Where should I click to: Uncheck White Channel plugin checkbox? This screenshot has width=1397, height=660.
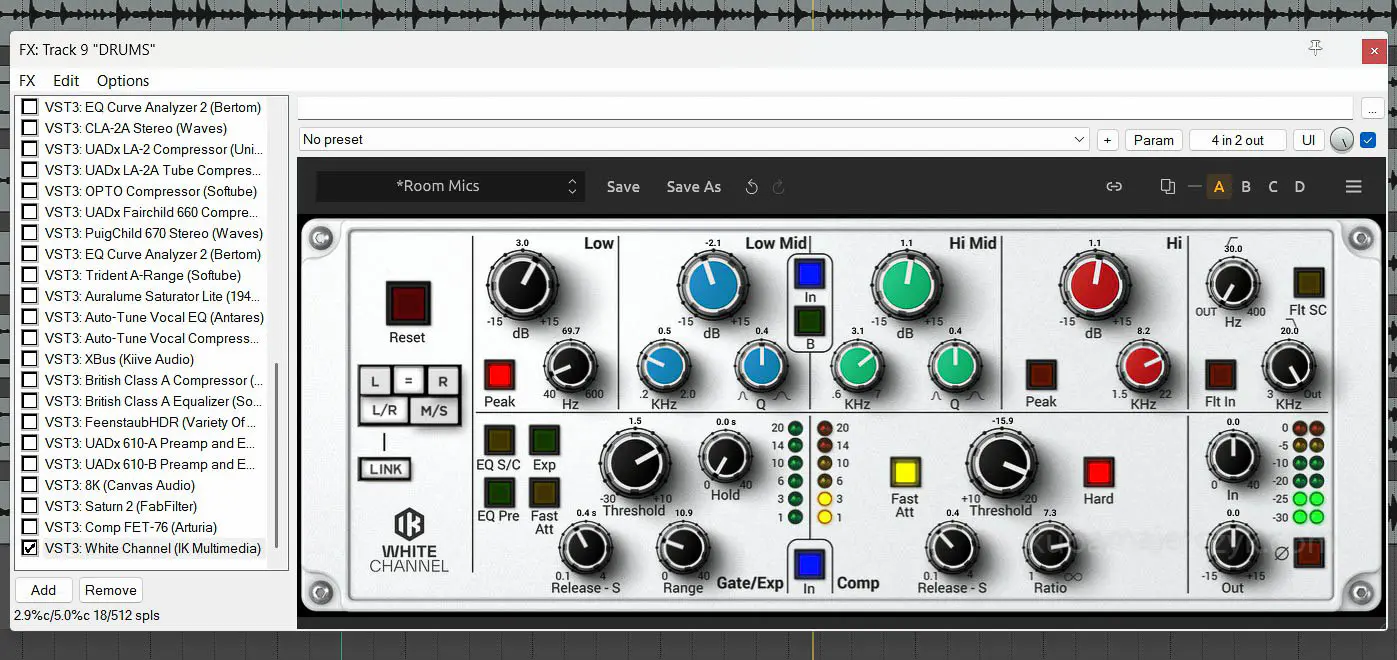point(30,548)
